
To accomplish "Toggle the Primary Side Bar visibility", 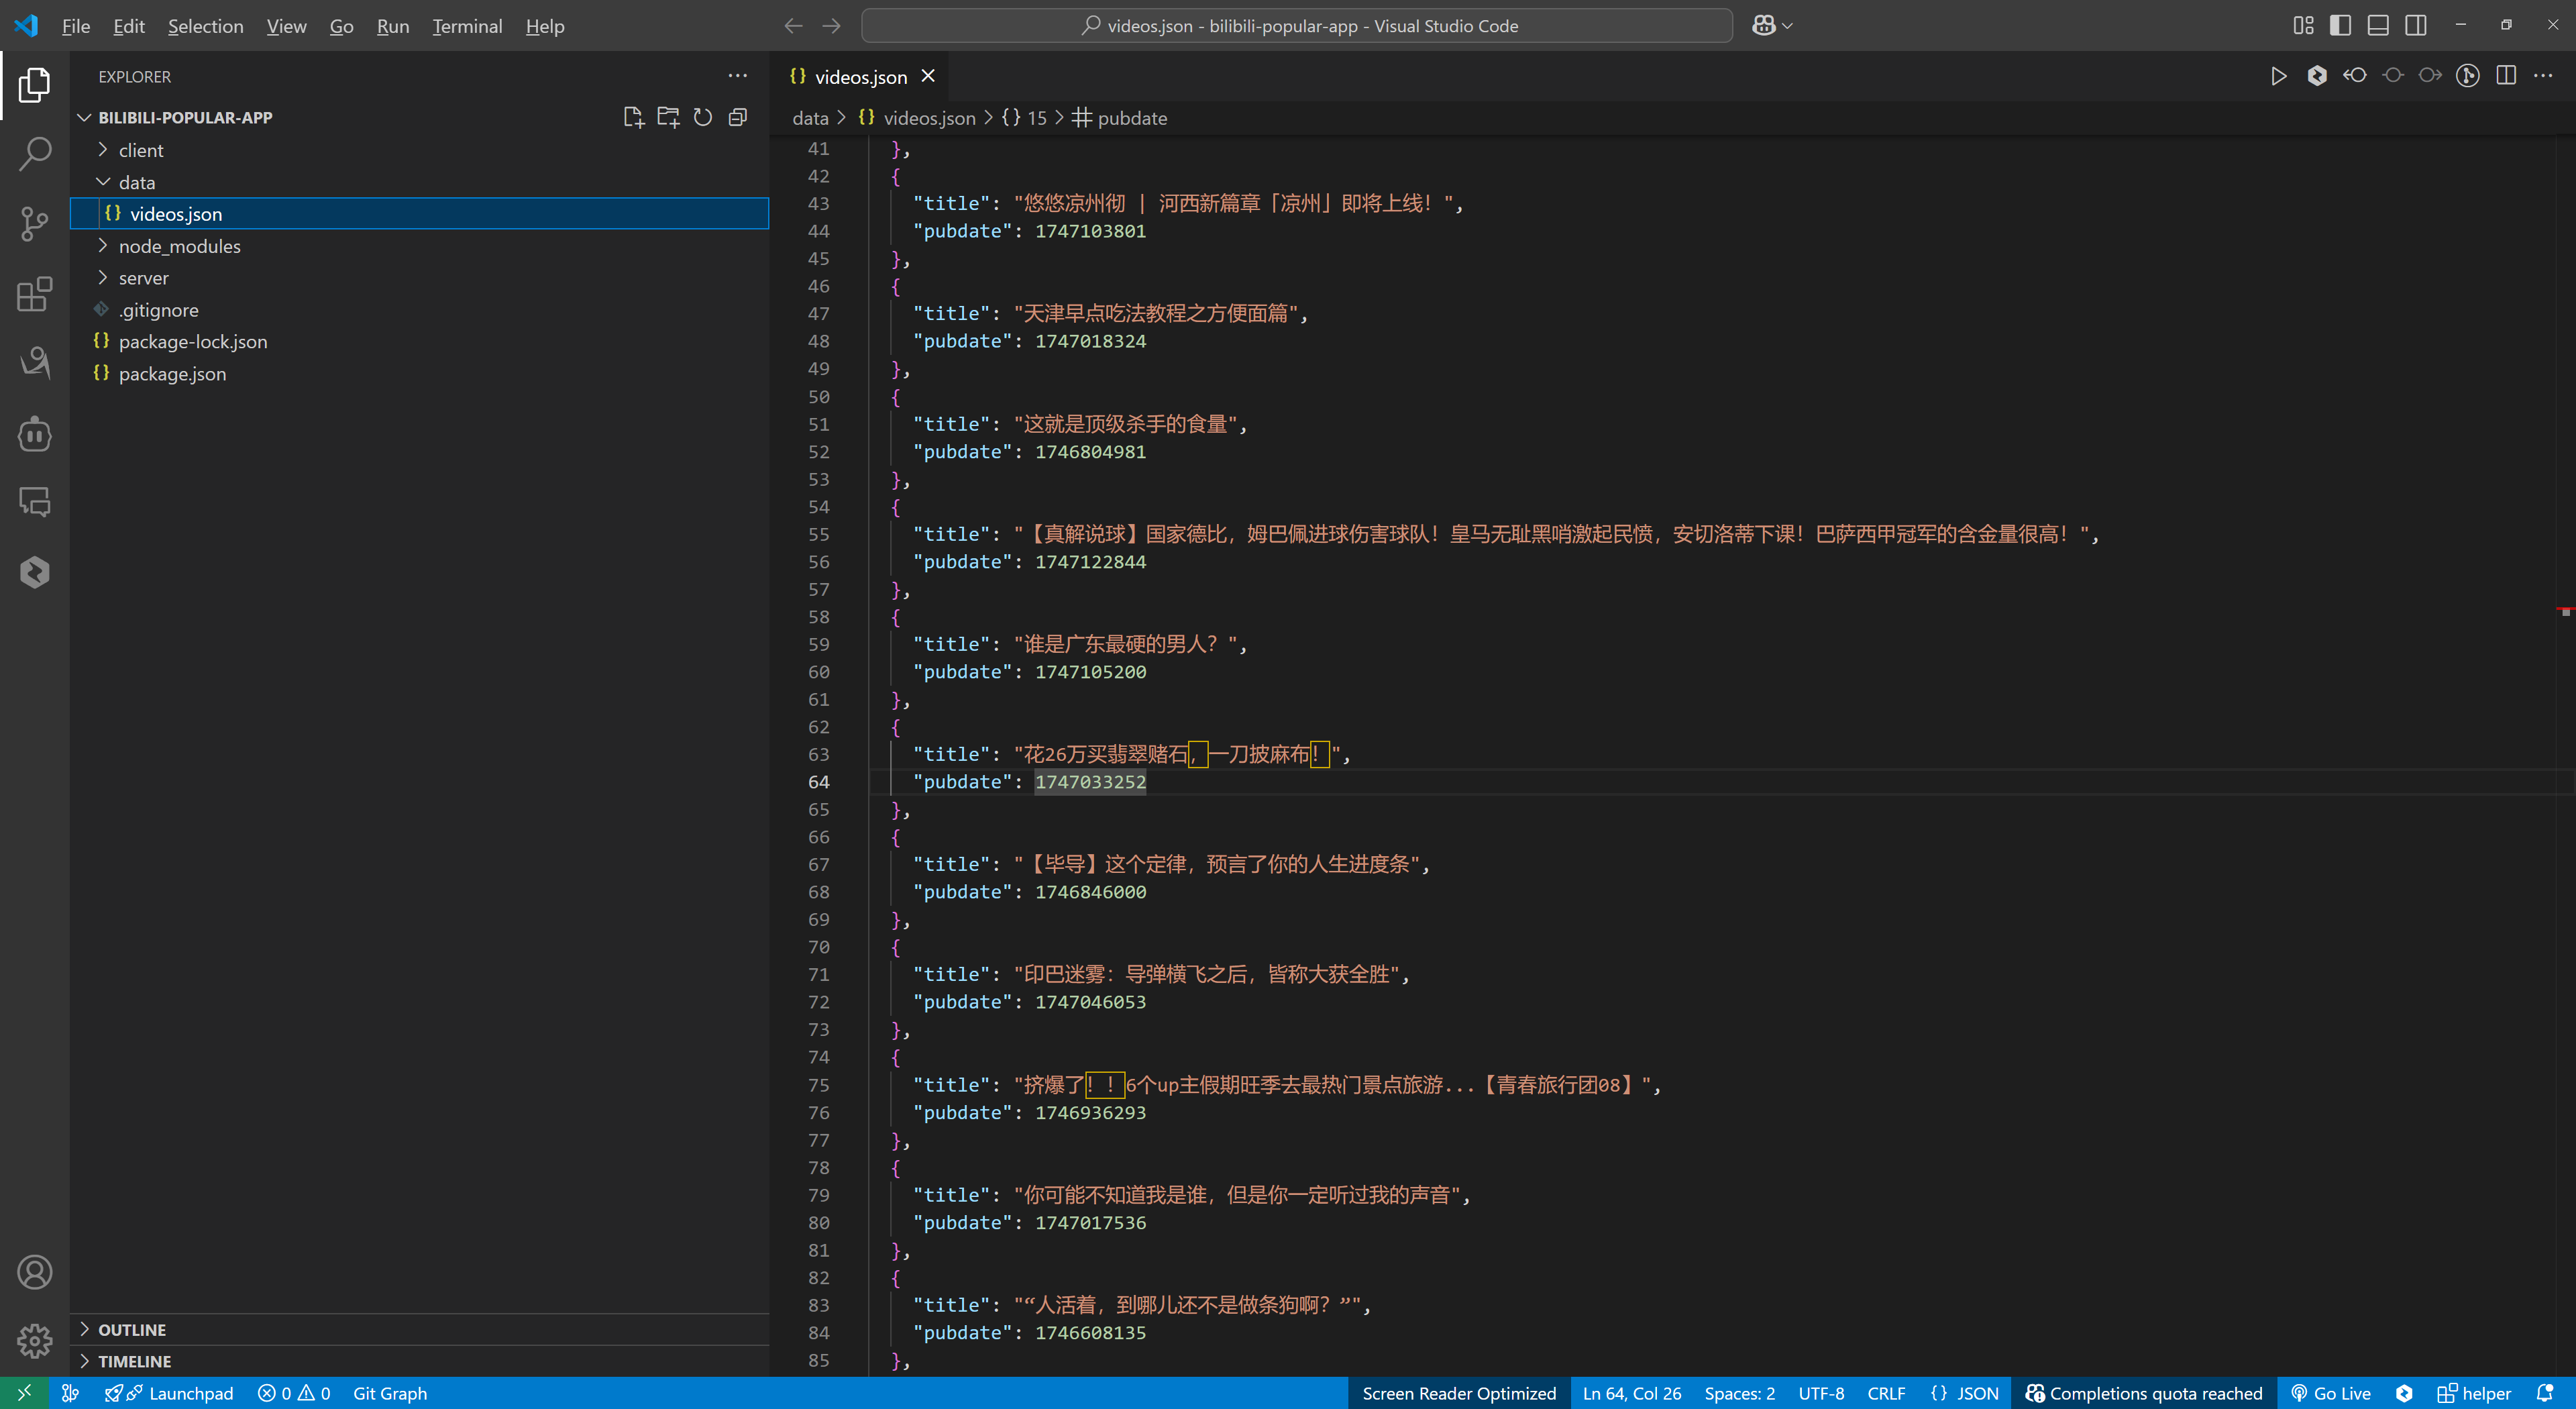I will (2340, 25).
